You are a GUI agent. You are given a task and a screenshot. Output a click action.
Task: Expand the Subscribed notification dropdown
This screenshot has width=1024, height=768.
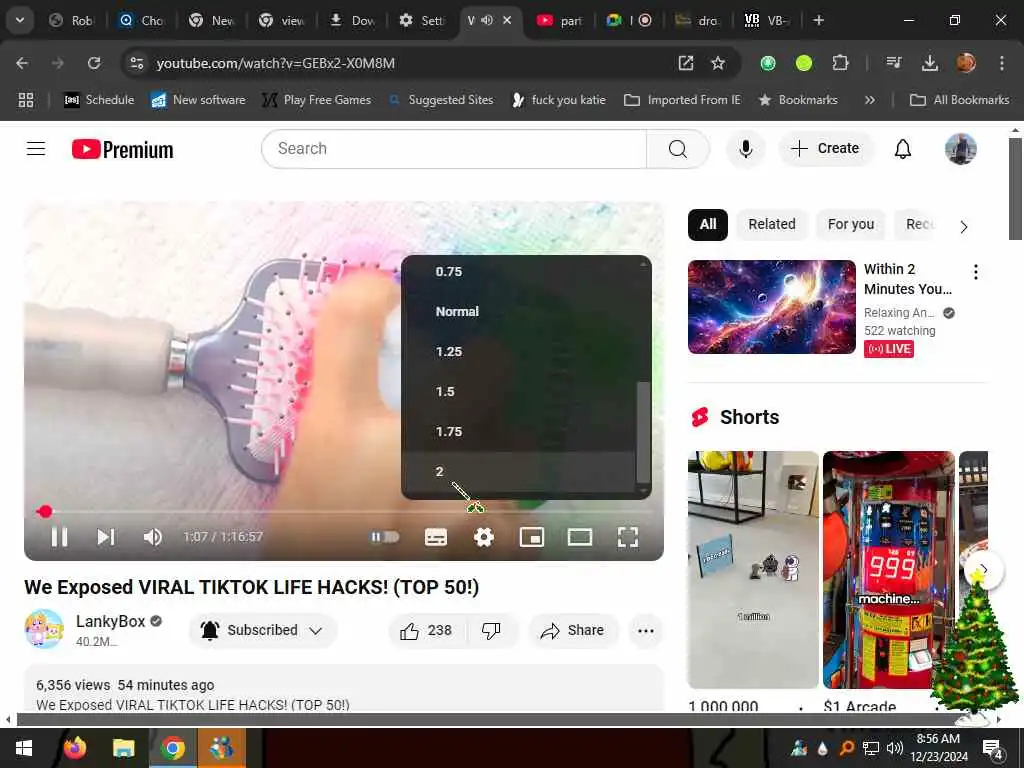[x=263, y=630]
